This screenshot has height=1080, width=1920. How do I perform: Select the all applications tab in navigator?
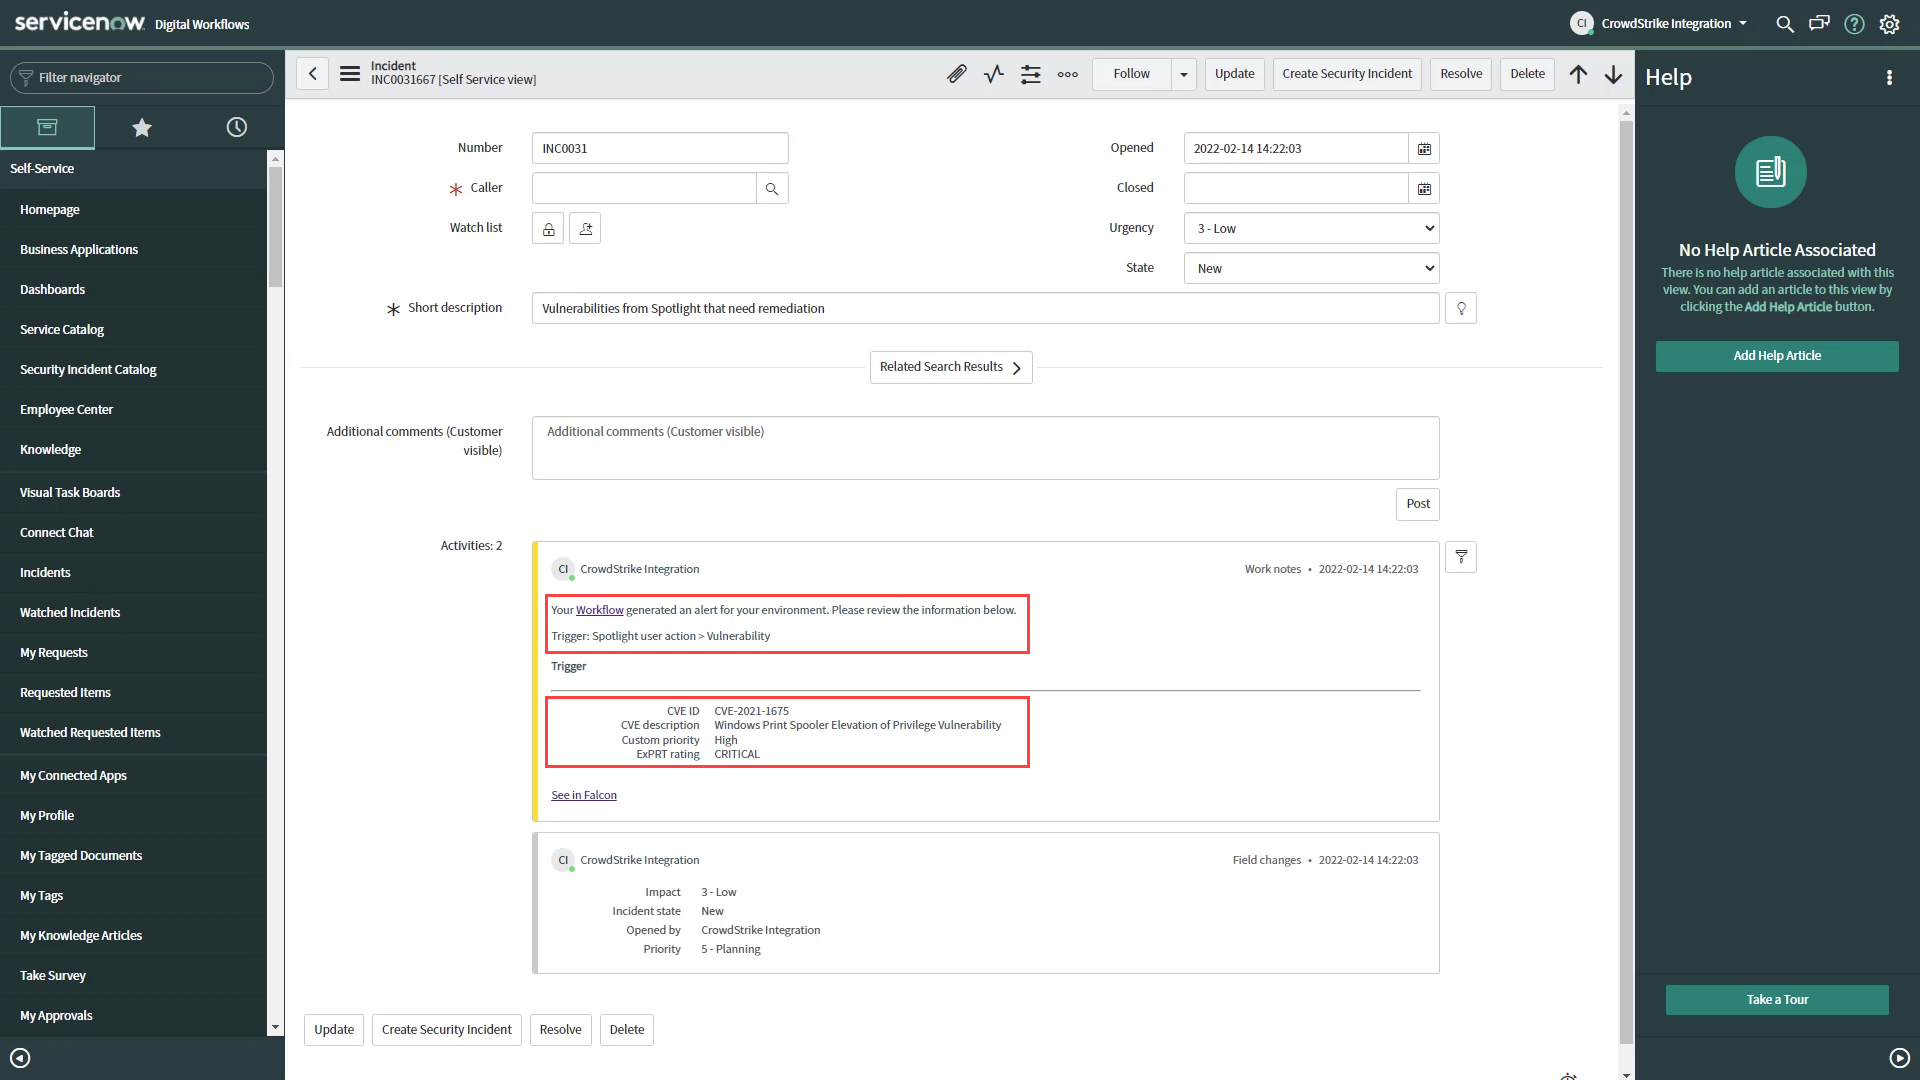pos(47,127)
